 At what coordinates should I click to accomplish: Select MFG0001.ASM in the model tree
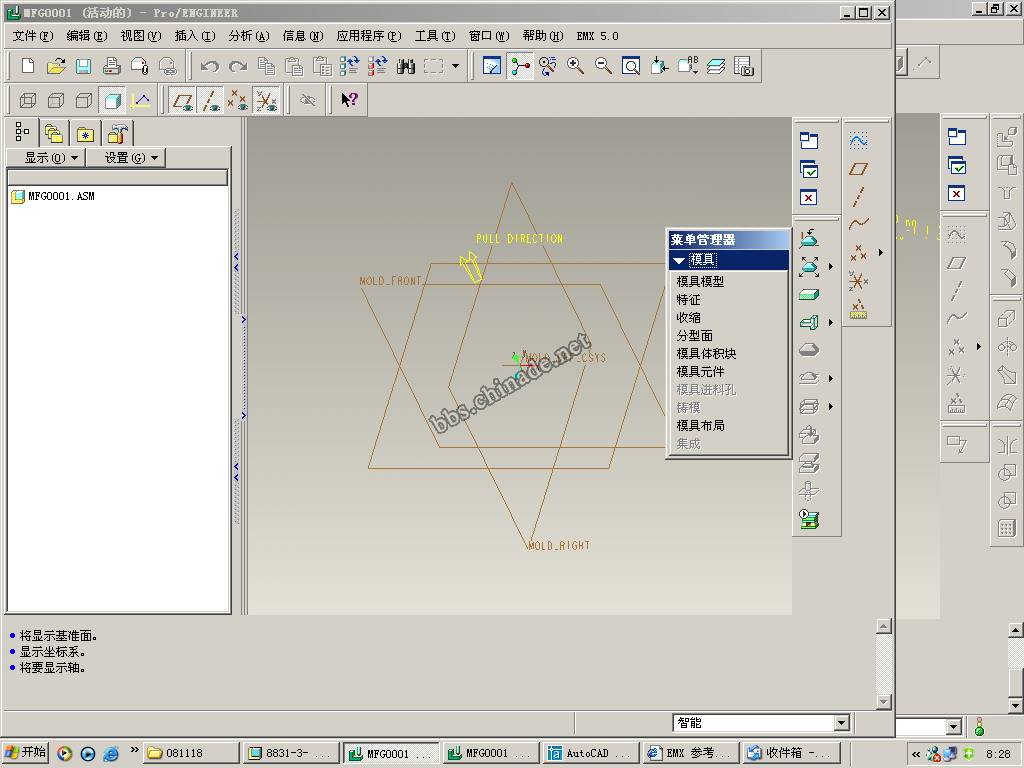tap(60, 197)
